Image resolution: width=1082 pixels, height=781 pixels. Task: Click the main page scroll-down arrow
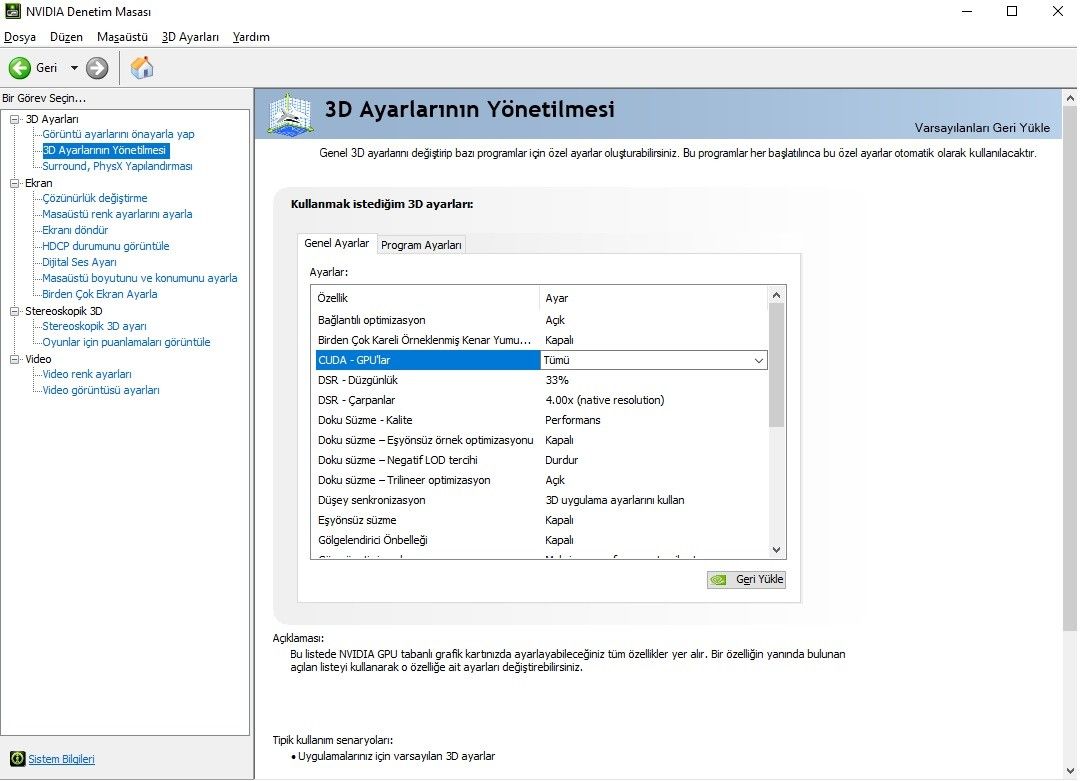pyautogui.click(x=1070, y=771)
